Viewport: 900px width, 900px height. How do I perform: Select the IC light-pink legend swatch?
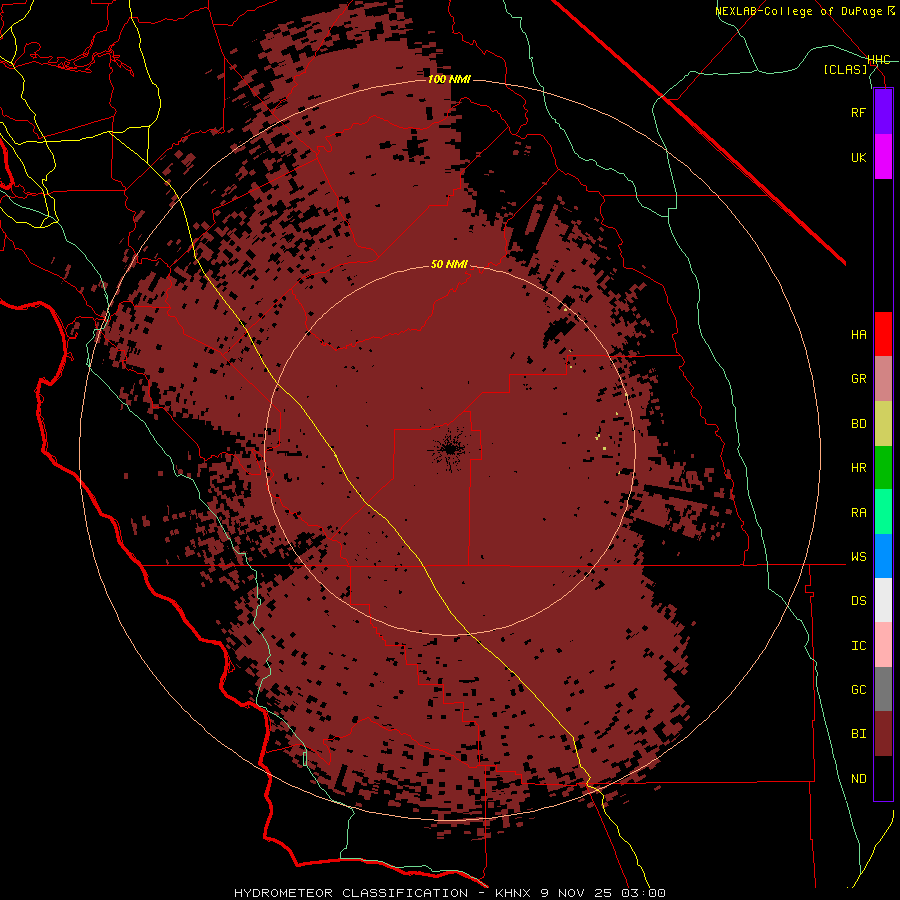tap(883, 645)
